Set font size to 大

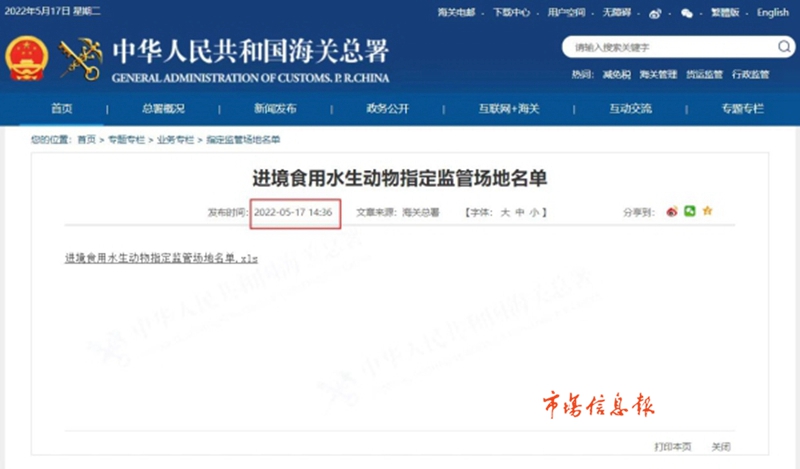[x=505, y=212]
